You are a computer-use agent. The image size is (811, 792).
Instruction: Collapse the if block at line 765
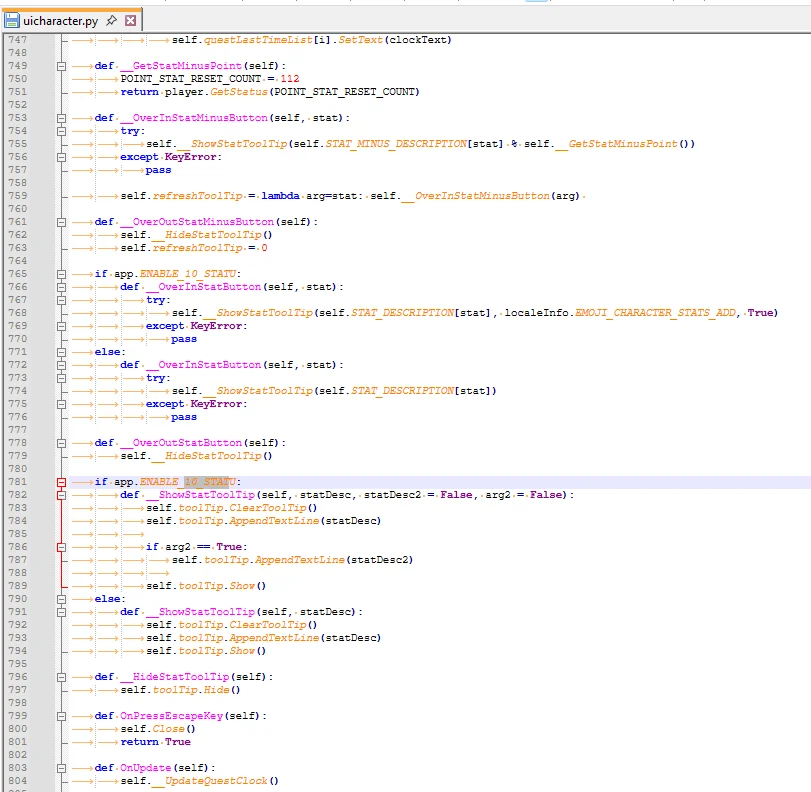(x=62, y=274)
